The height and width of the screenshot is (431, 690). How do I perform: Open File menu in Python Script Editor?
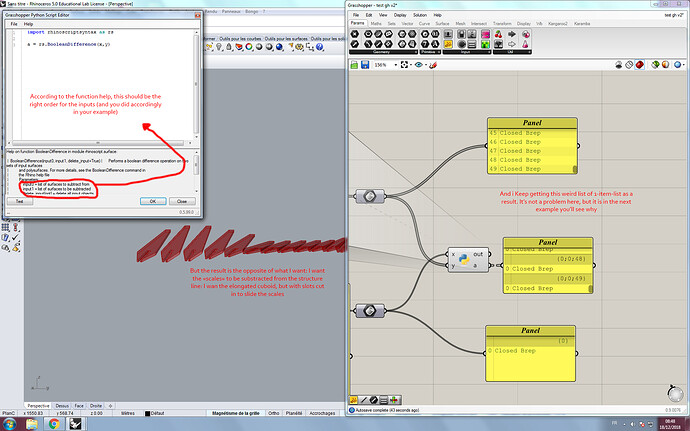pyautogui.click(x=14, y=24)
